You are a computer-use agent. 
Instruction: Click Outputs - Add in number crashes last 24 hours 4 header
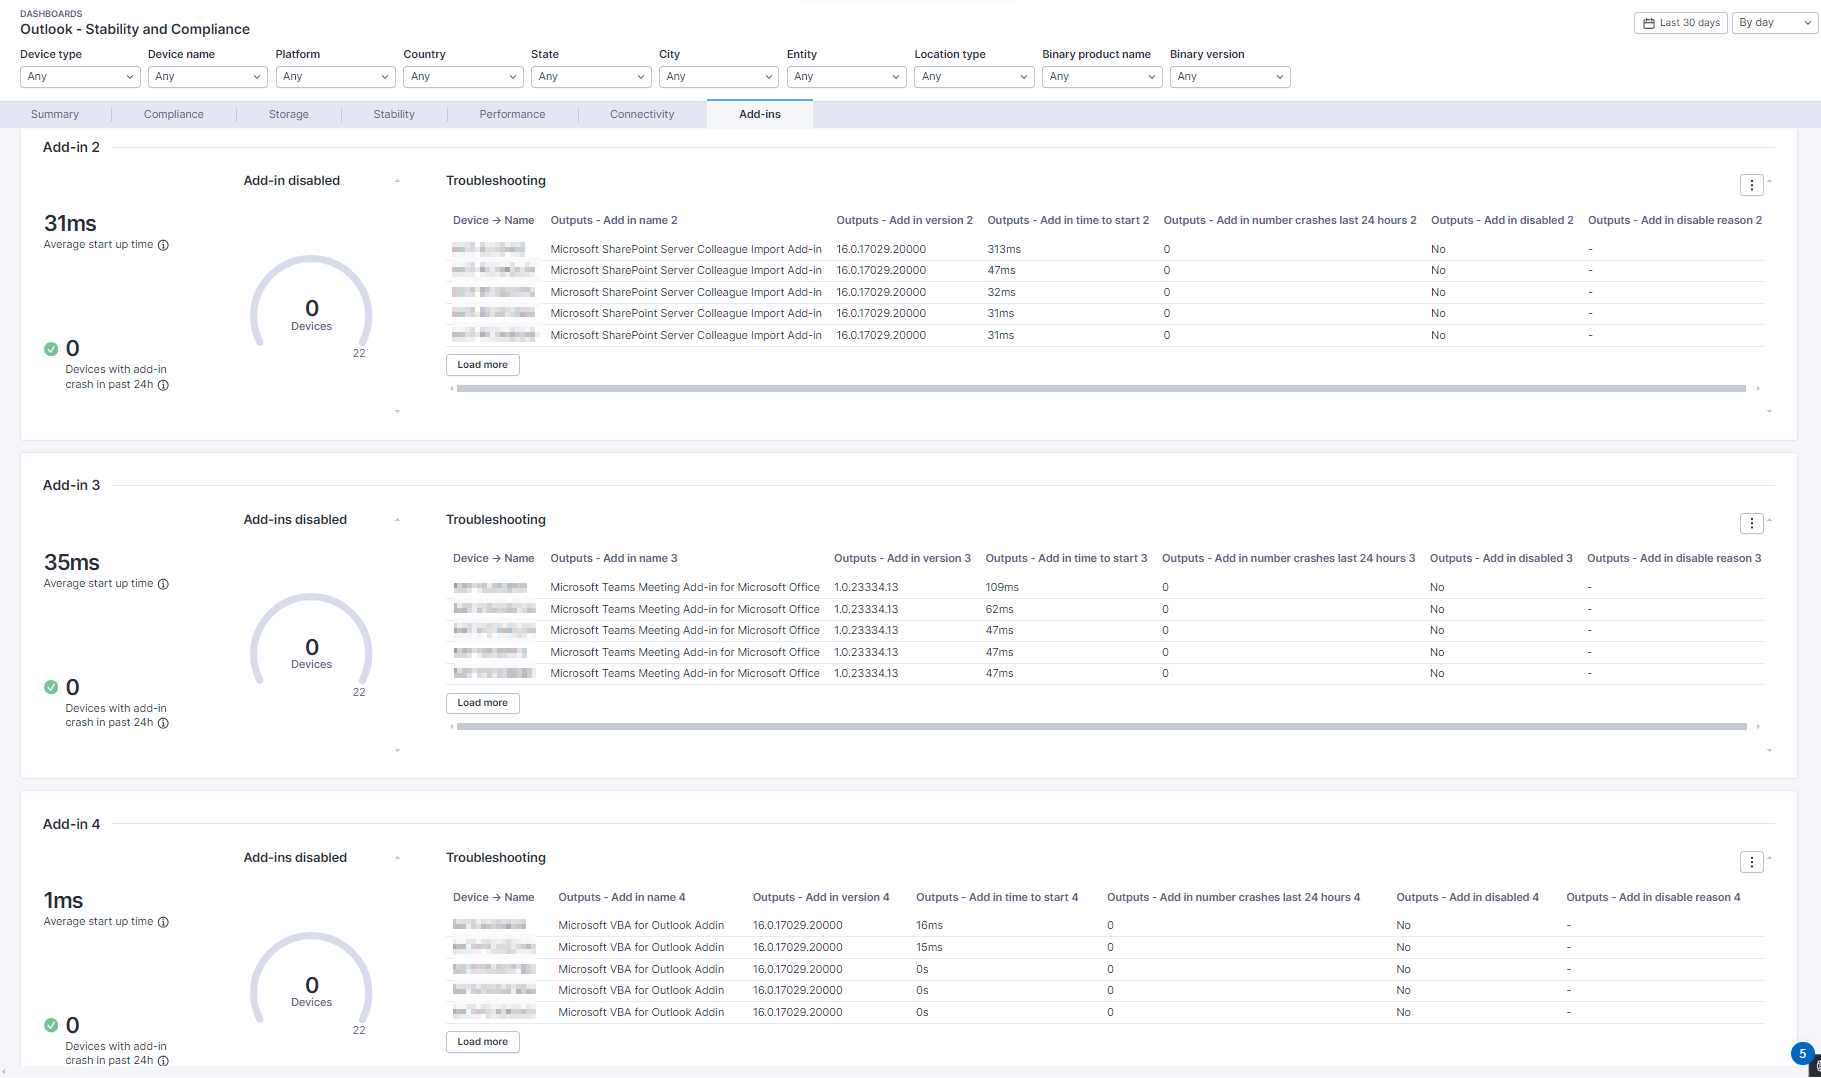point(1233,898)
